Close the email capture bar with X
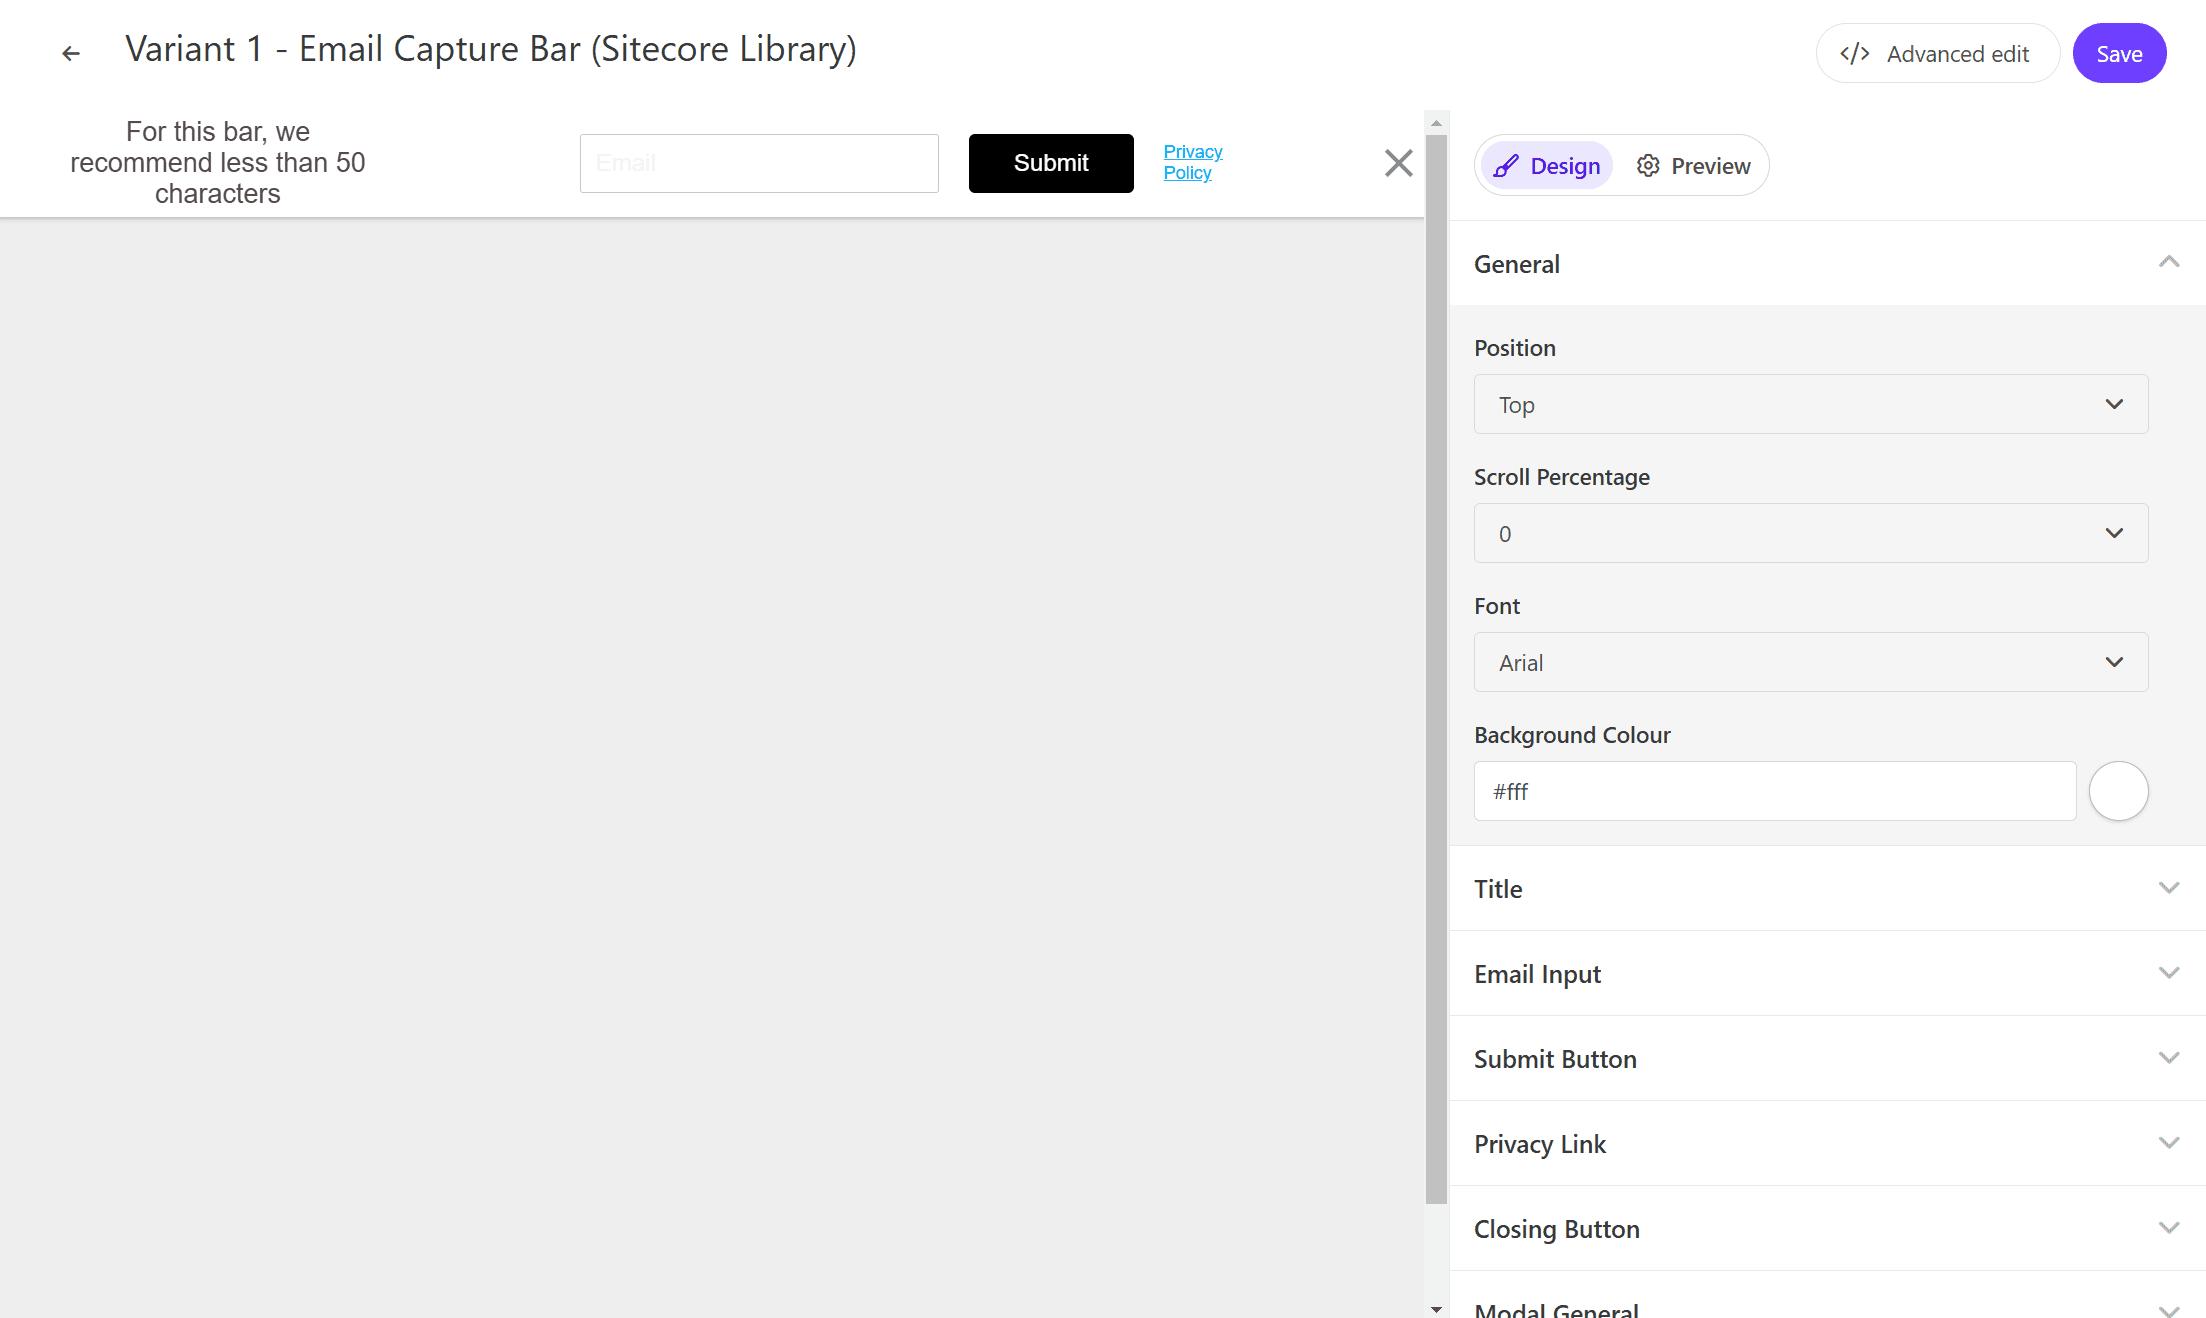The height and width of the screenshot is (1318, 2206). tap(1398, 163)
